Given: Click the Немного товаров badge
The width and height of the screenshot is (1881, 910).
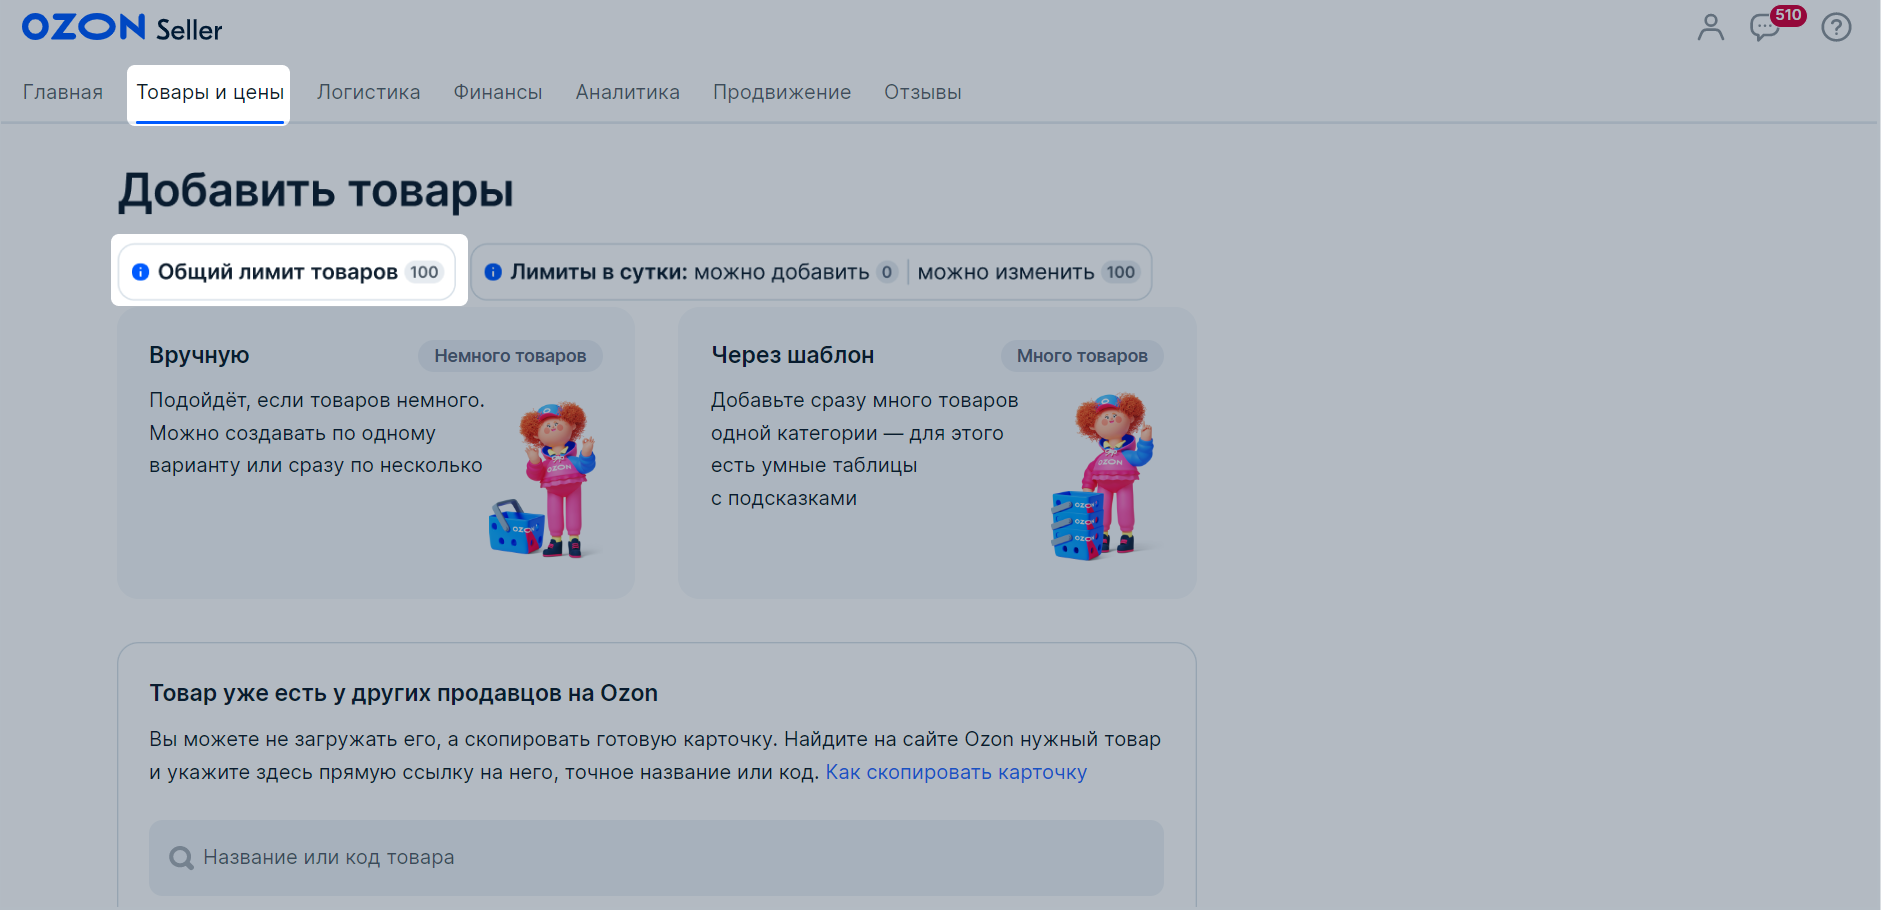Looking at the screenshot, I should (x=510, y=356).
